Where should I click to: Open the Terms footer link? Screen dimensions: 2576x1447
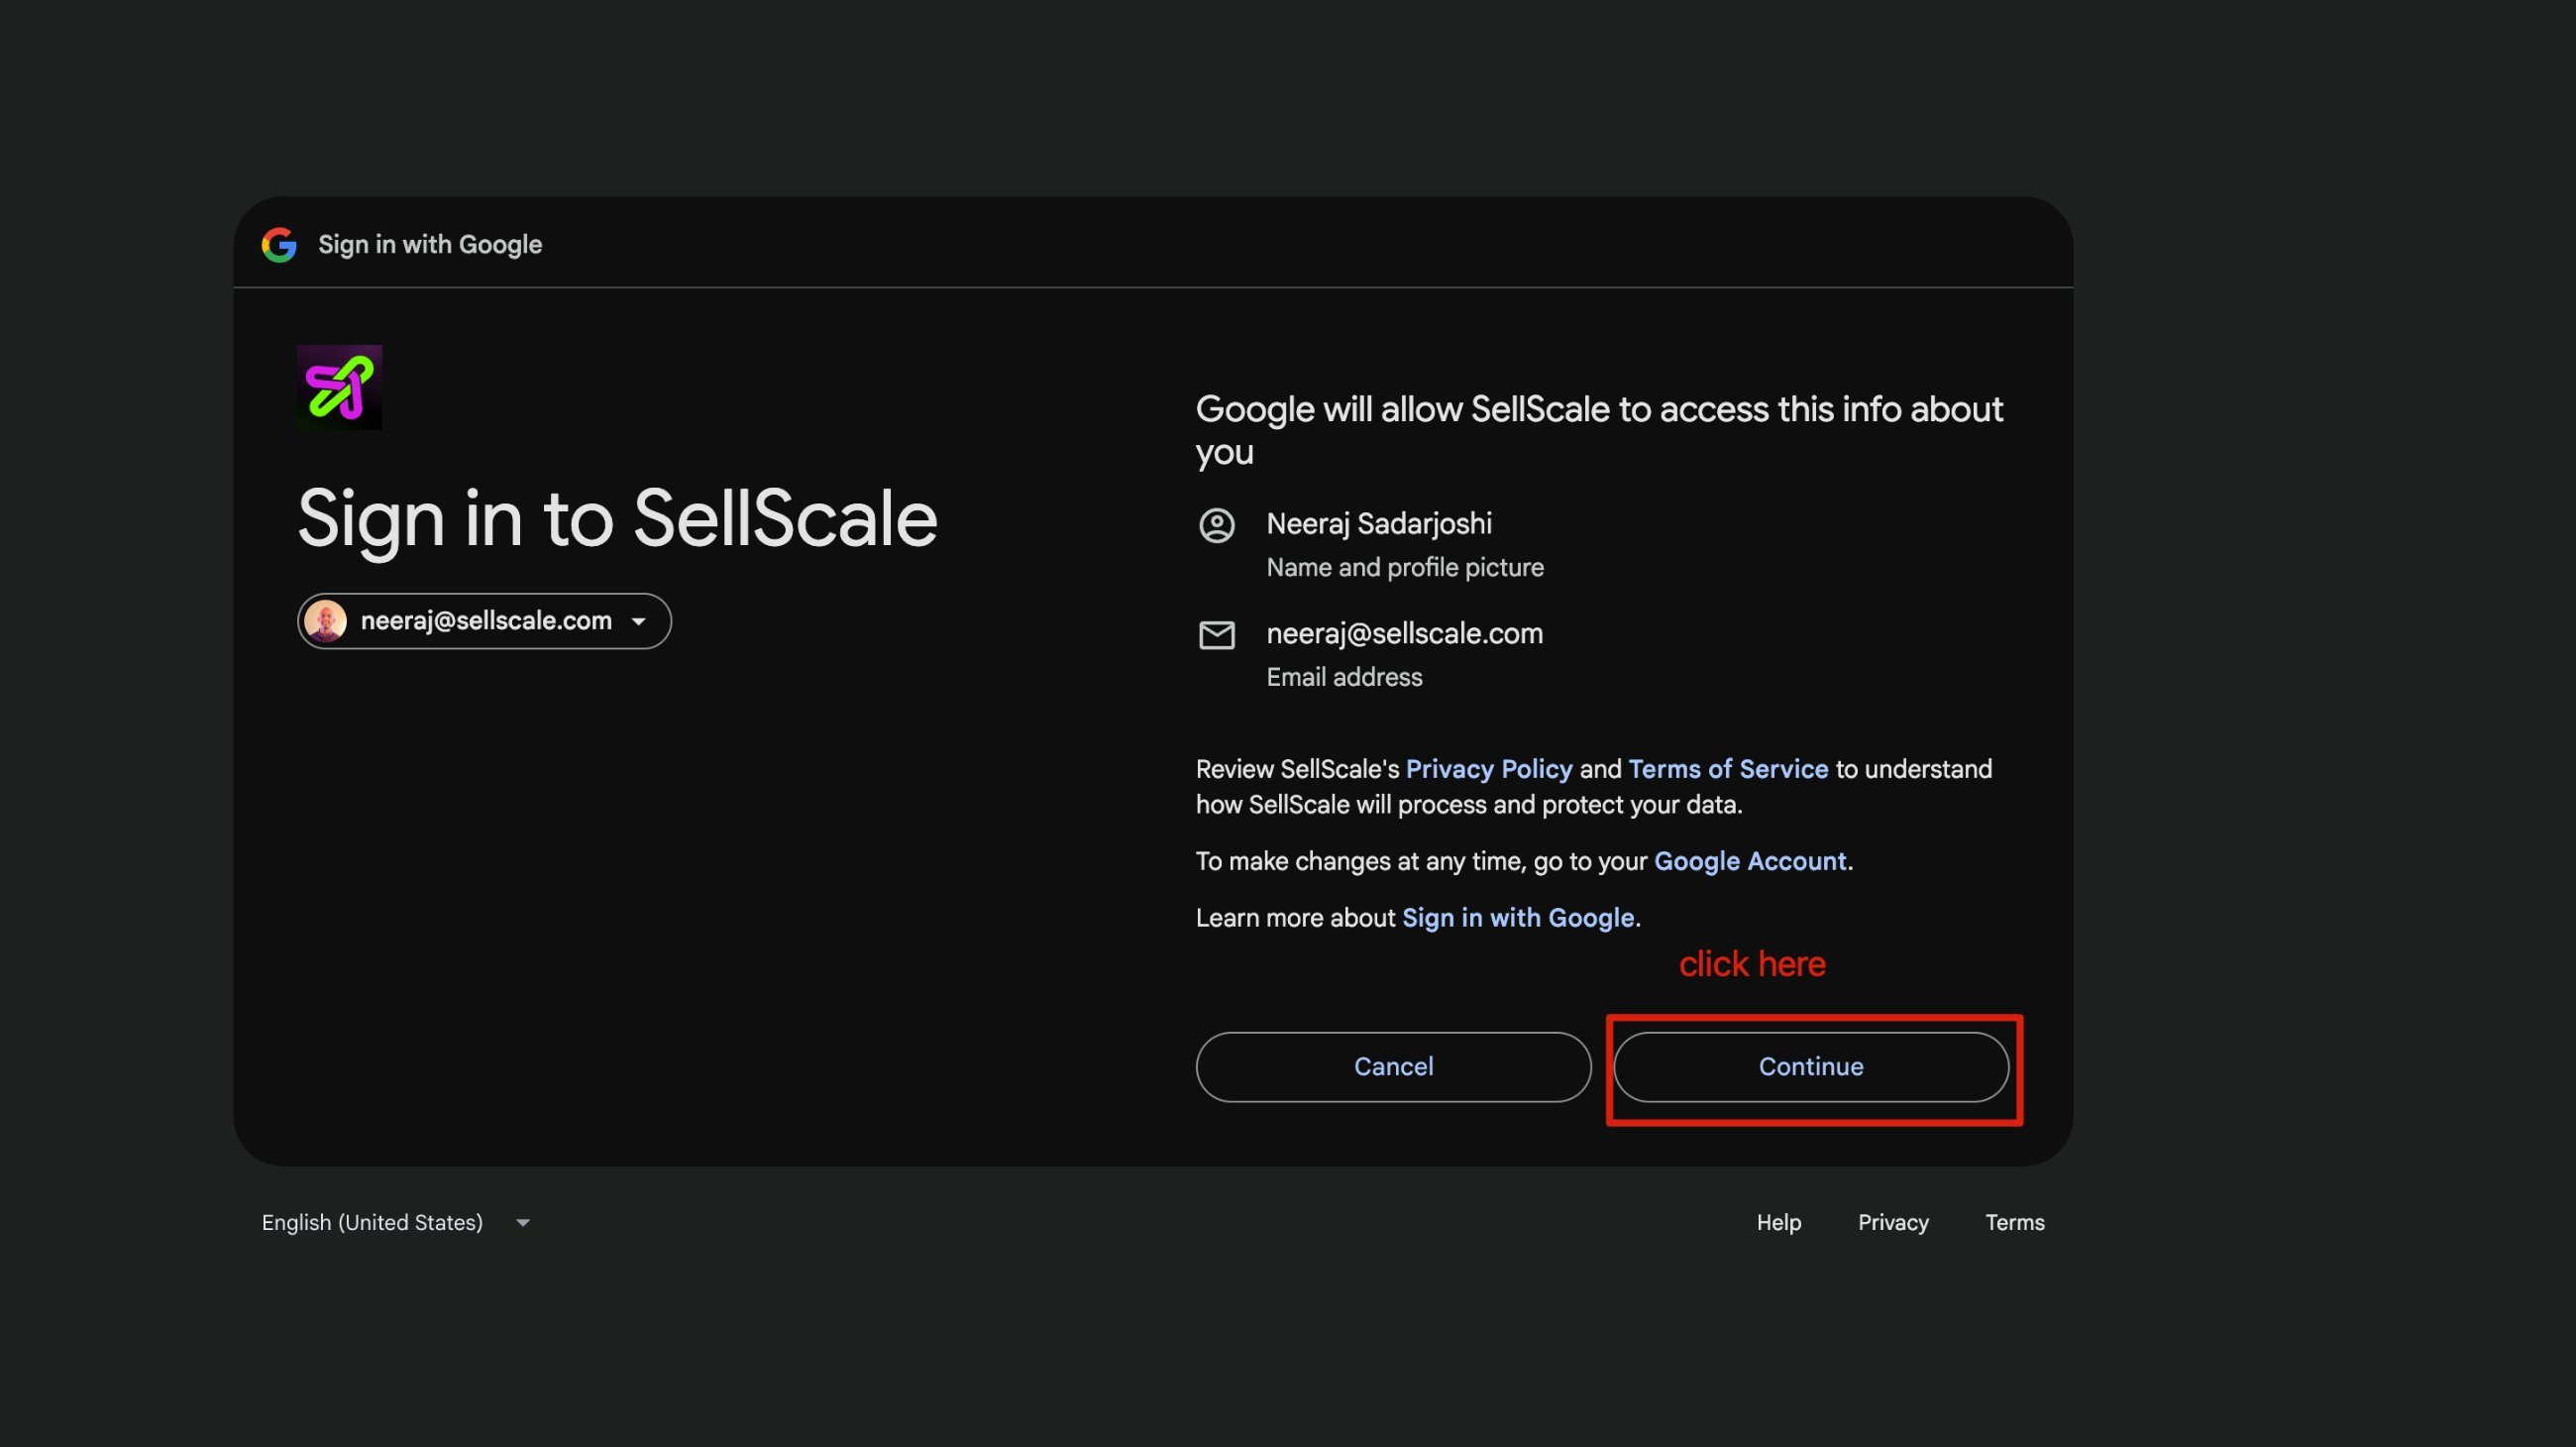coord(2014,1222)
